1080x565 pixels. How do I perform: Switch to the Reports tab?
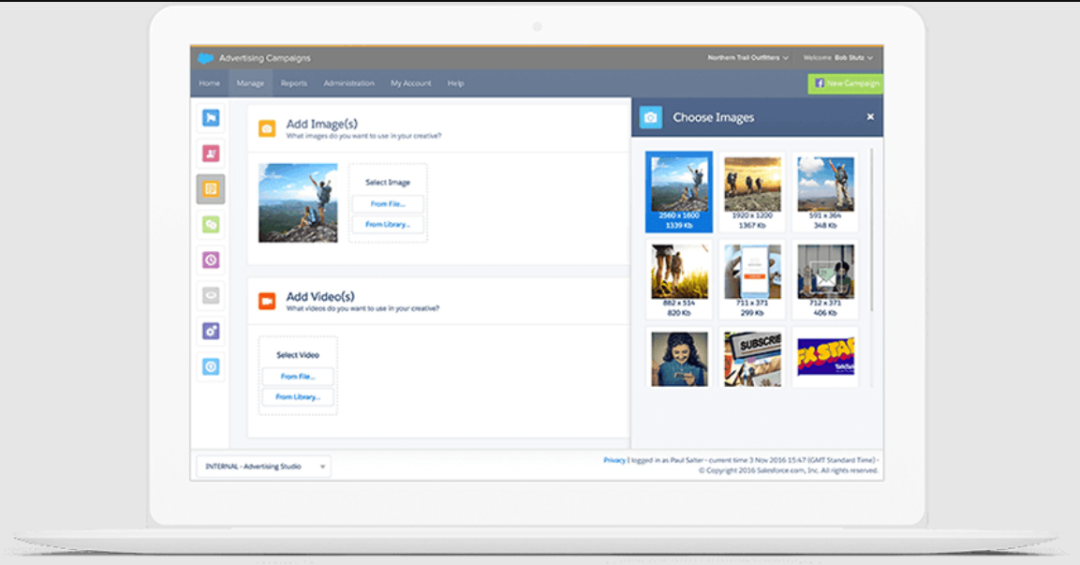(x=293, y=83)
